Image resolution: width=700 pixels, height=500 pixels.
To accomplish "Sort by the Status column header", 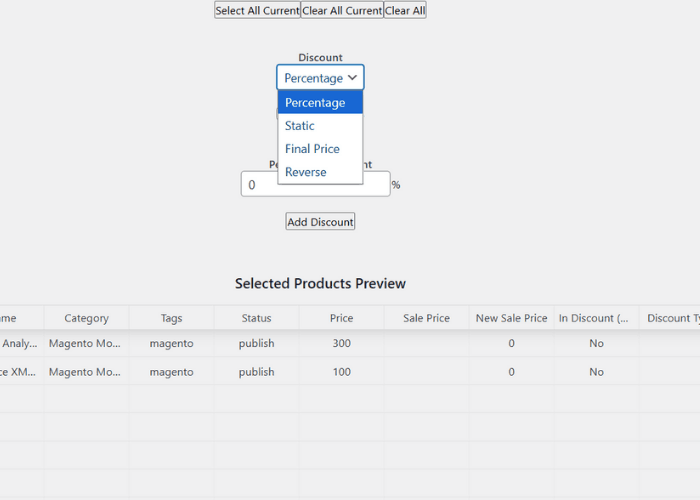I will (256, 318).
